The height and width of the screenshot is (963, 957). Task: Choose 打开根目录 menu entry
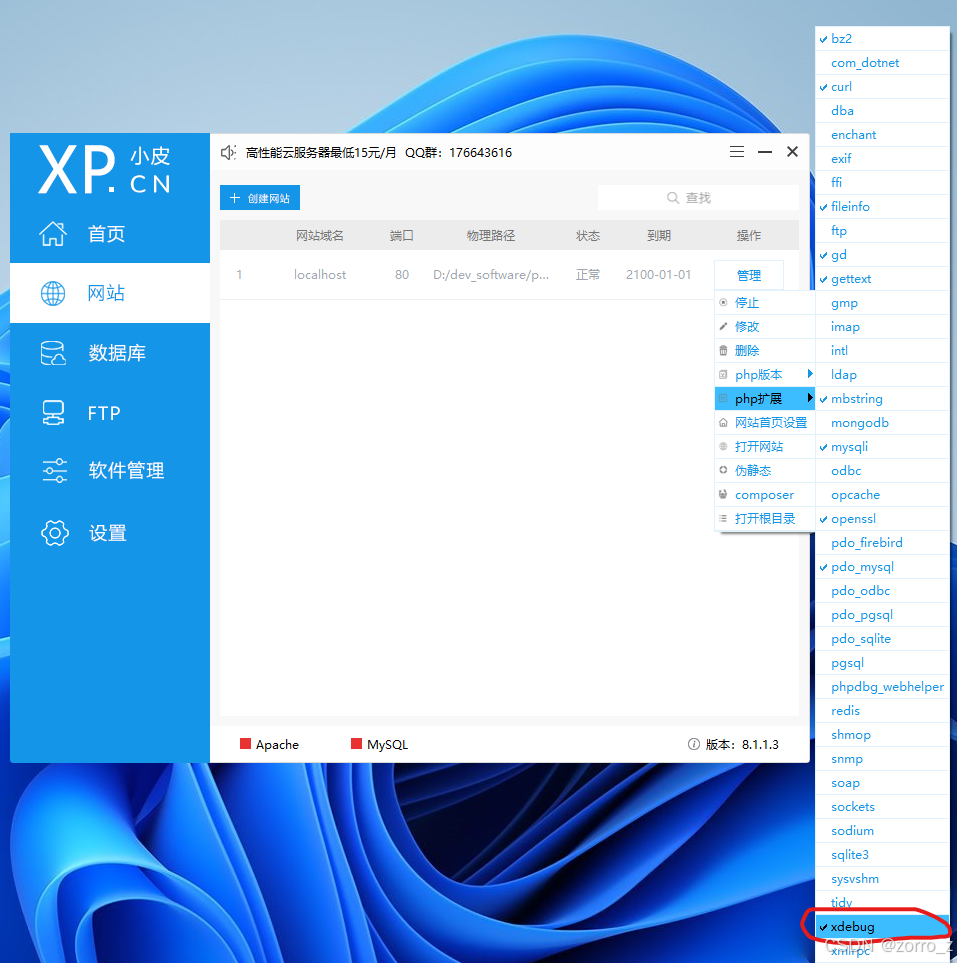[x=765, y=518]
